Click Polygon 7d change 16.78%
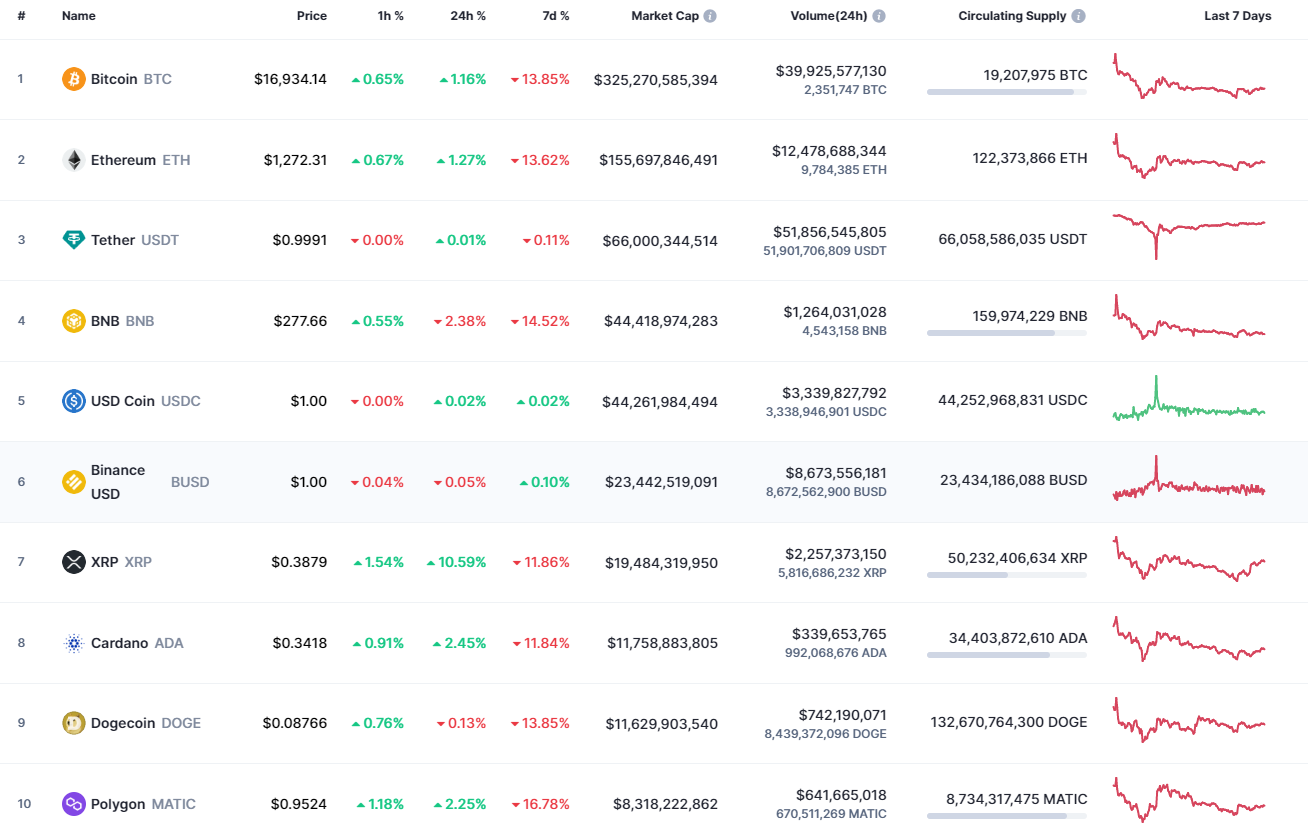The width and height of the screenshot is (1308, 839). tap(540, 804)
